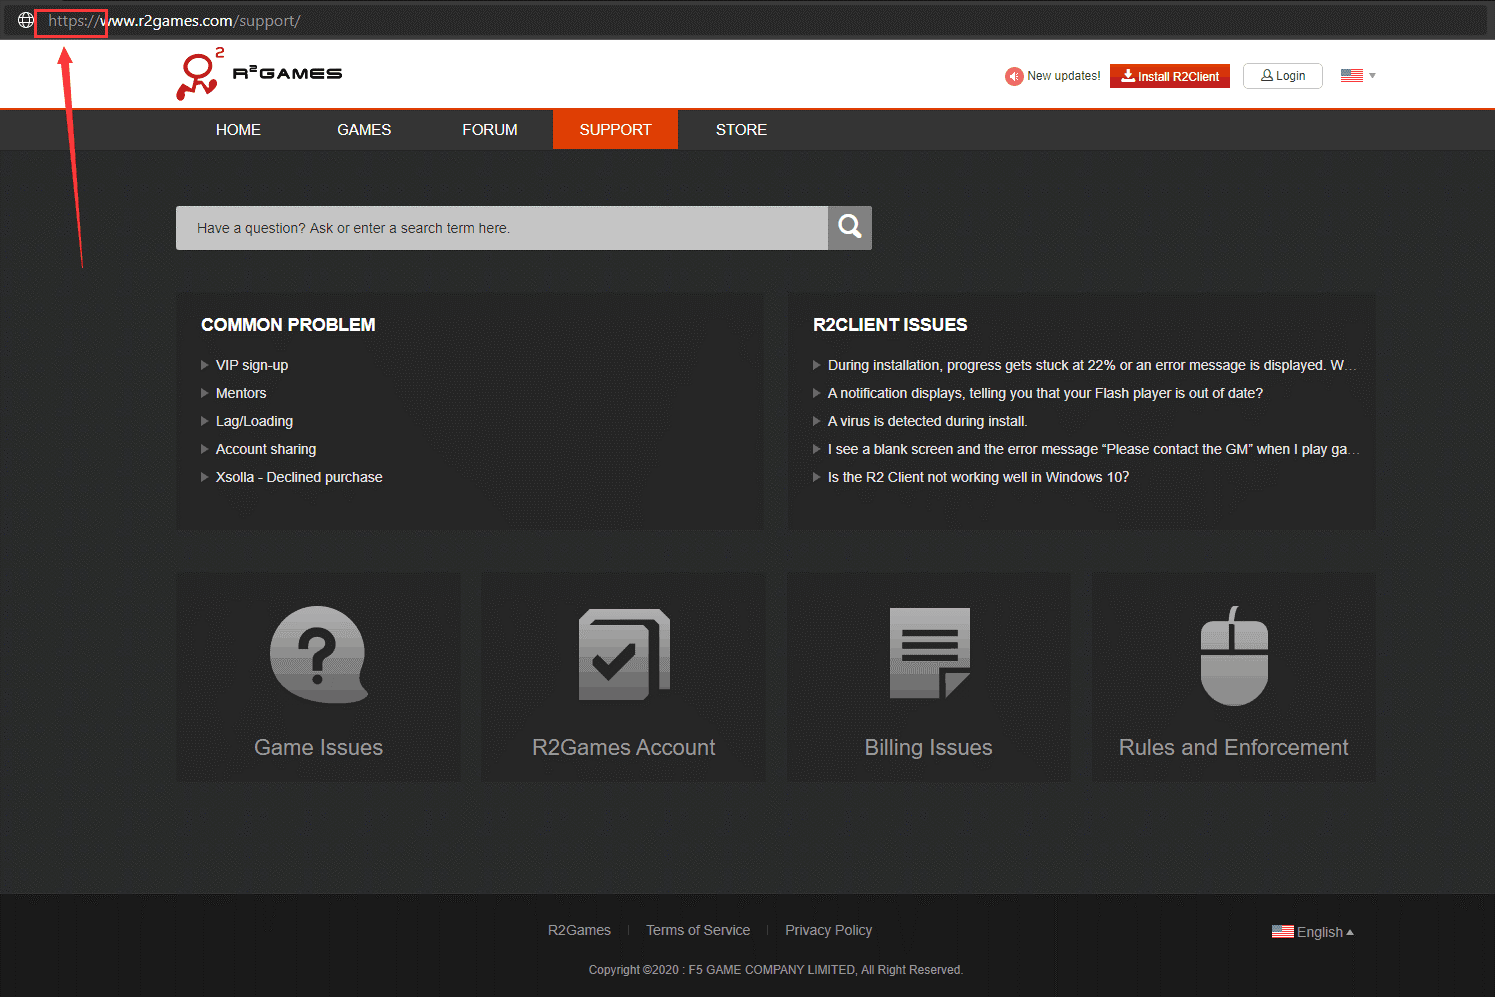Open the STORE menu item
The height and width of the screenshot is (997, 1495).
point(741,130)
